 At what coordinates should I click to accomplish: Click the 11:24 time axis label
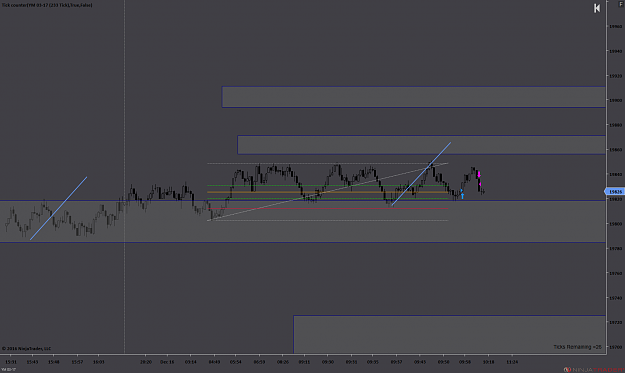(x=512, y=362)
